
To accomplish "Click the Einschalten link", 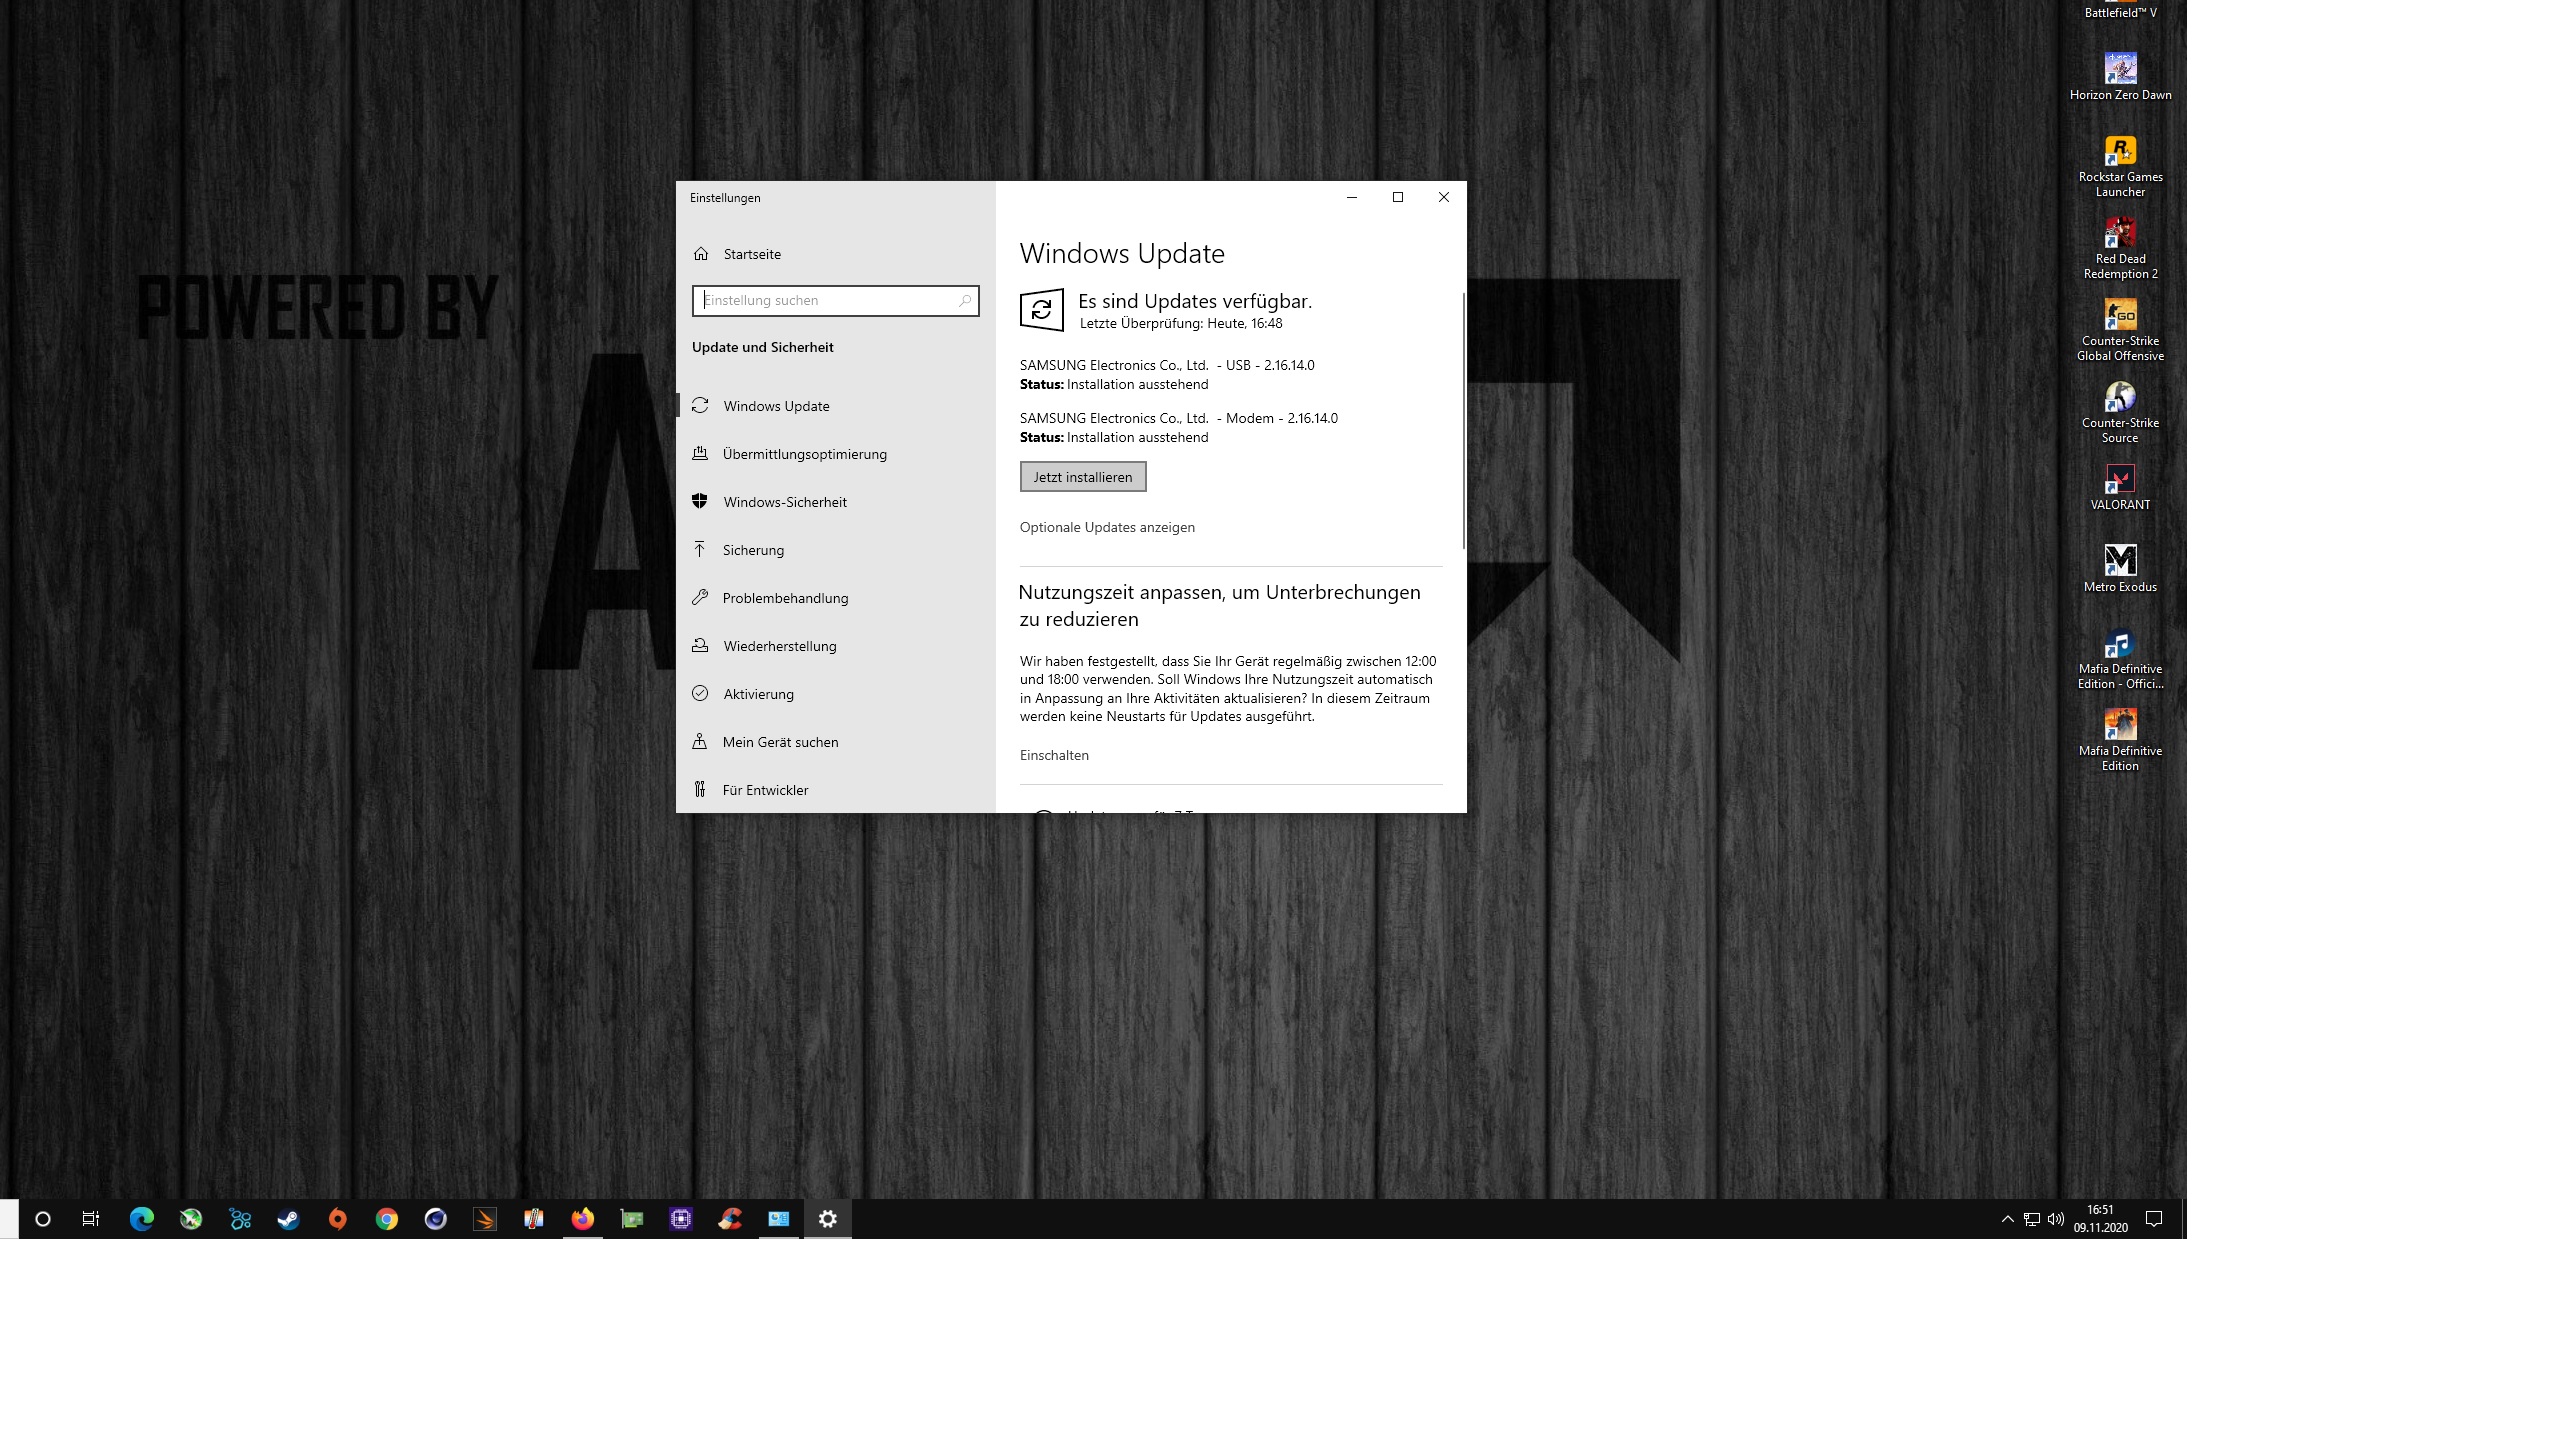I will tap(1054, 755).
